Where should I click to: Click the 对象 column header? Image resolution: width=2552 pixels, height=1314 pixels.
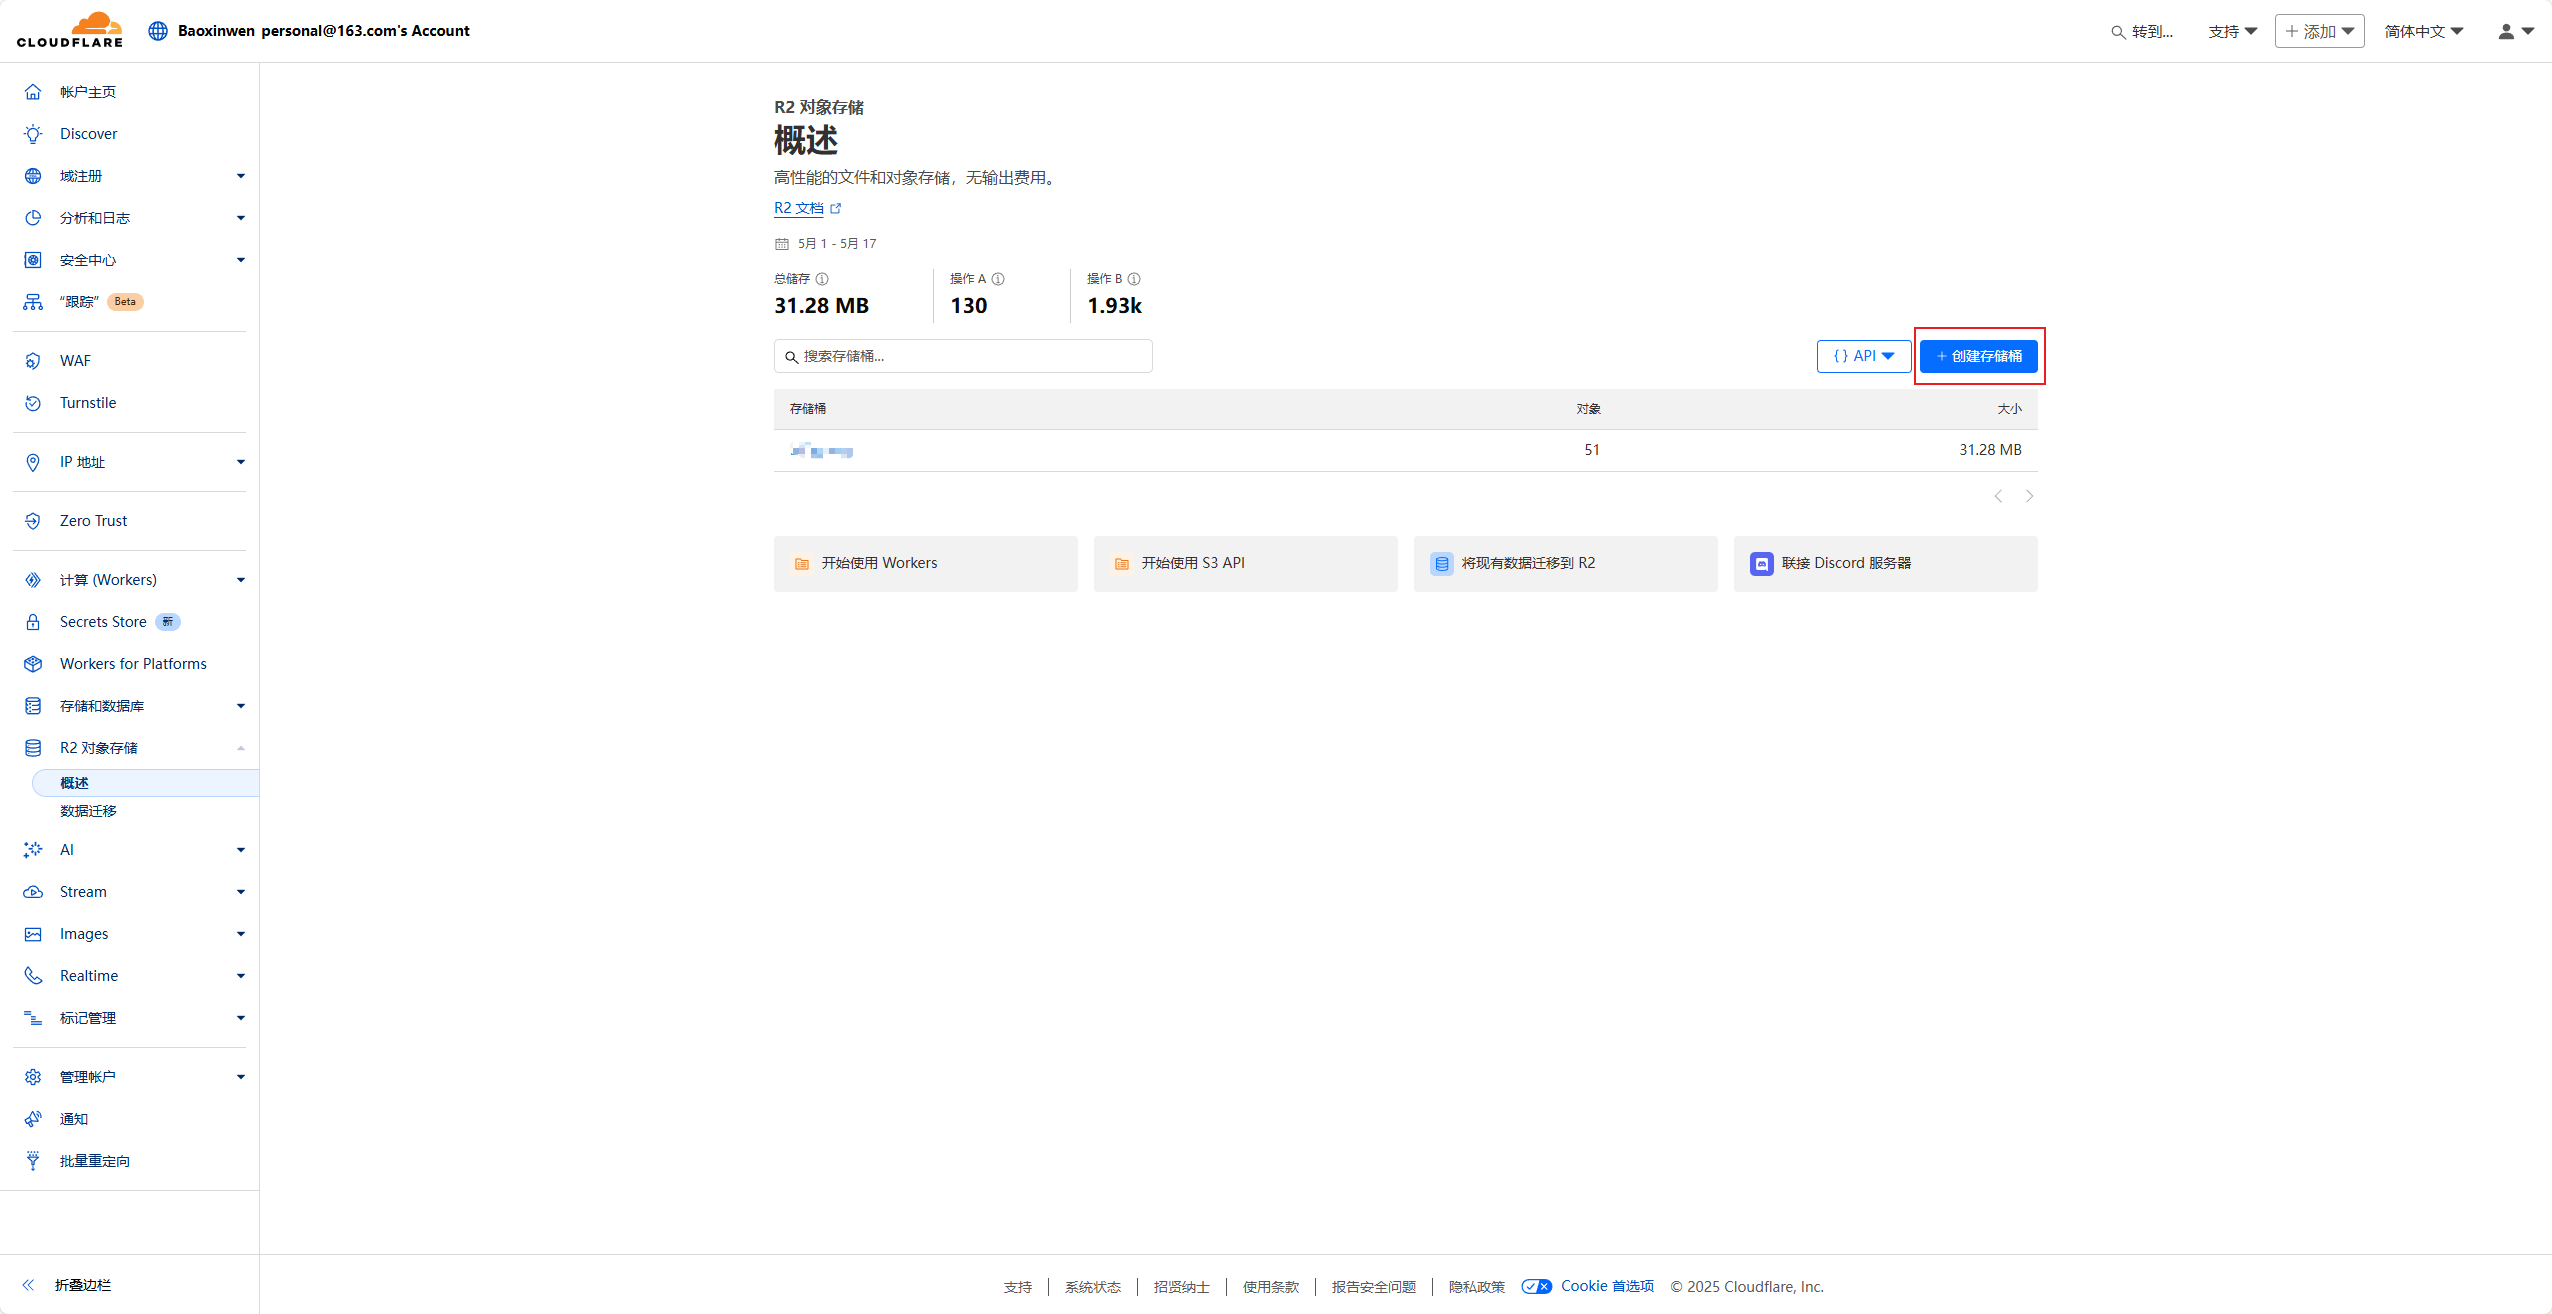pos(1589,409)
